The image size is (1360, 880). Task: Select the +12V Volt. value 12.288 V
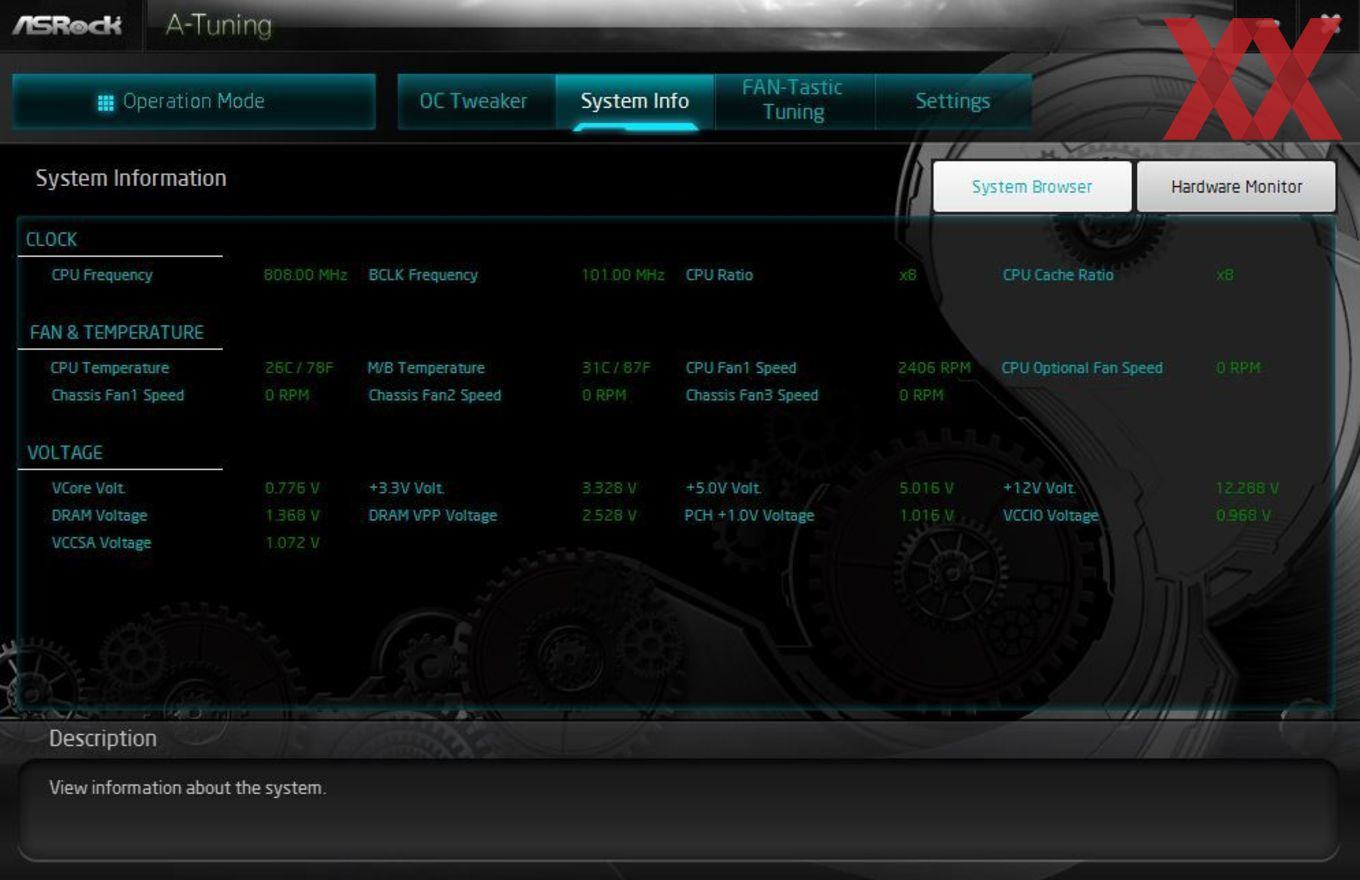pos(1247,489)
